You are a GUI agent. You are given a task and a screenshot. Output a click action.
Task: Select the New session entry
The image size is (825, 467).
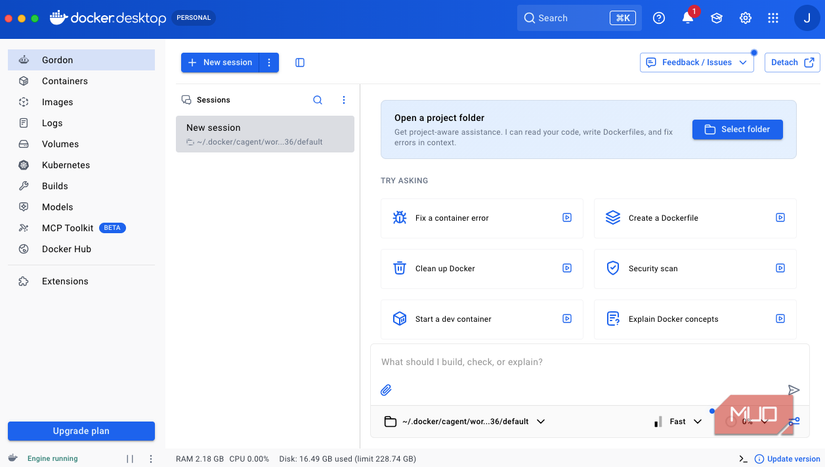[x=265, y=134]
